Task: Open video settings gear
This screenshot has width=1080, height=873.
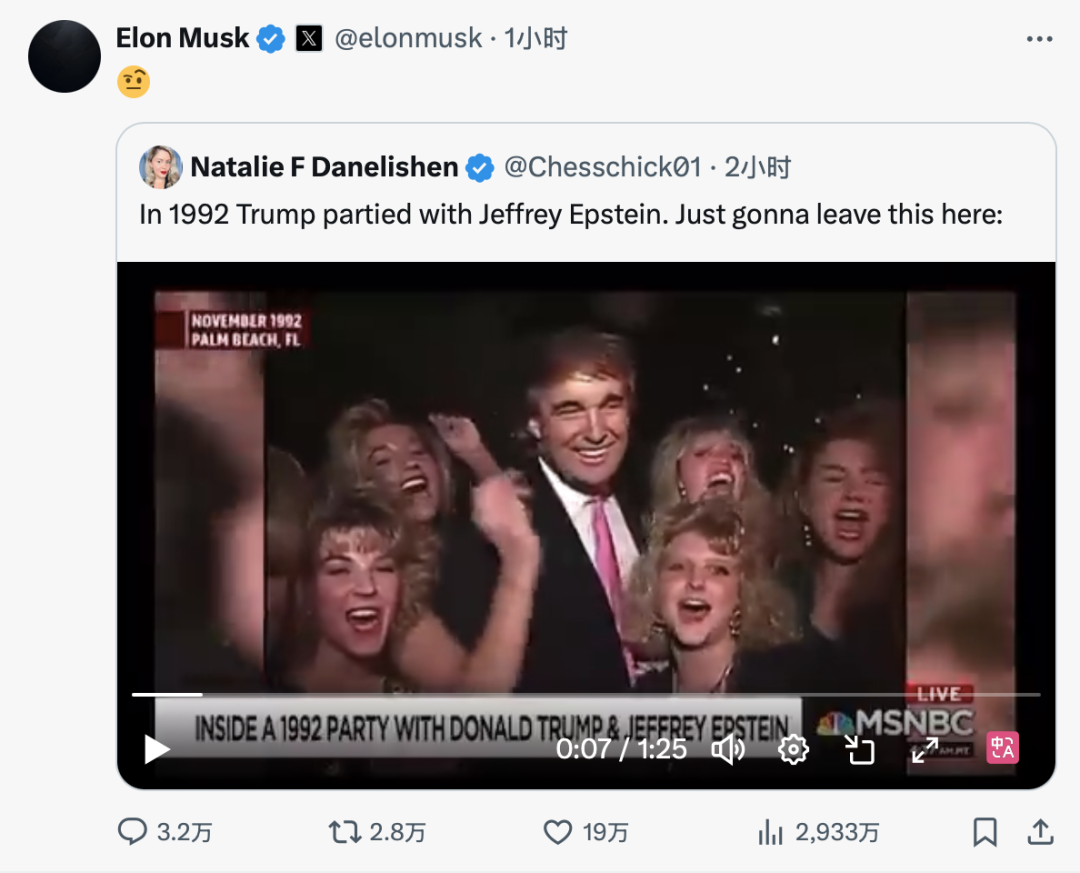Action: pos(793,749)
